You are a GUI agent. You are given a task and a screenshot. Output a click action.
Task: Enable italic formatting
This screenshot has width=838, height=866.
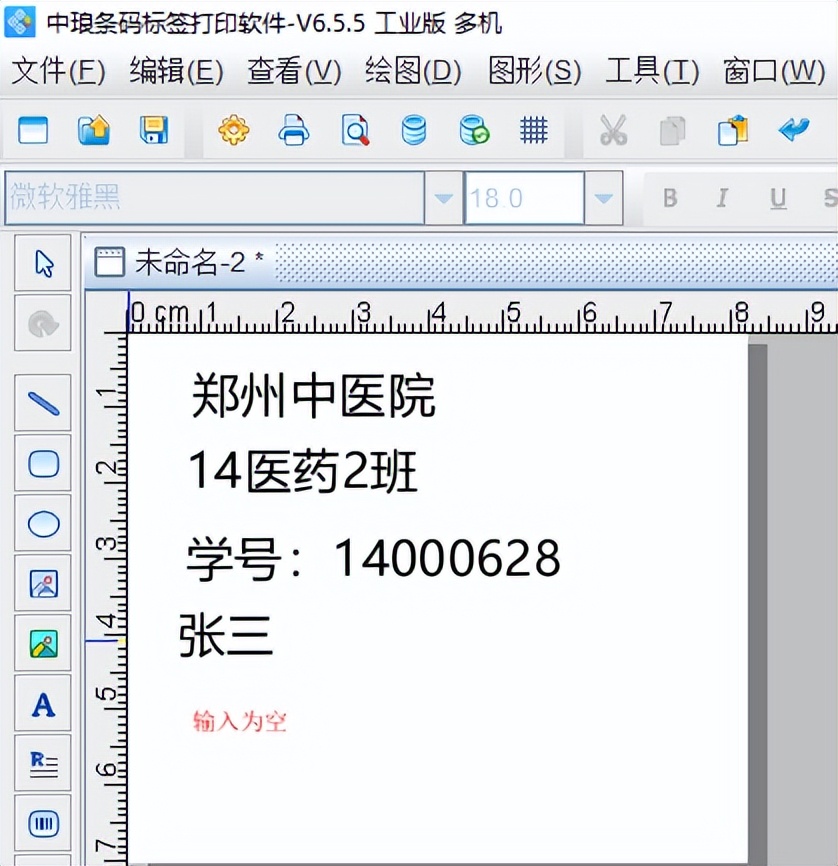coord(722,197)
